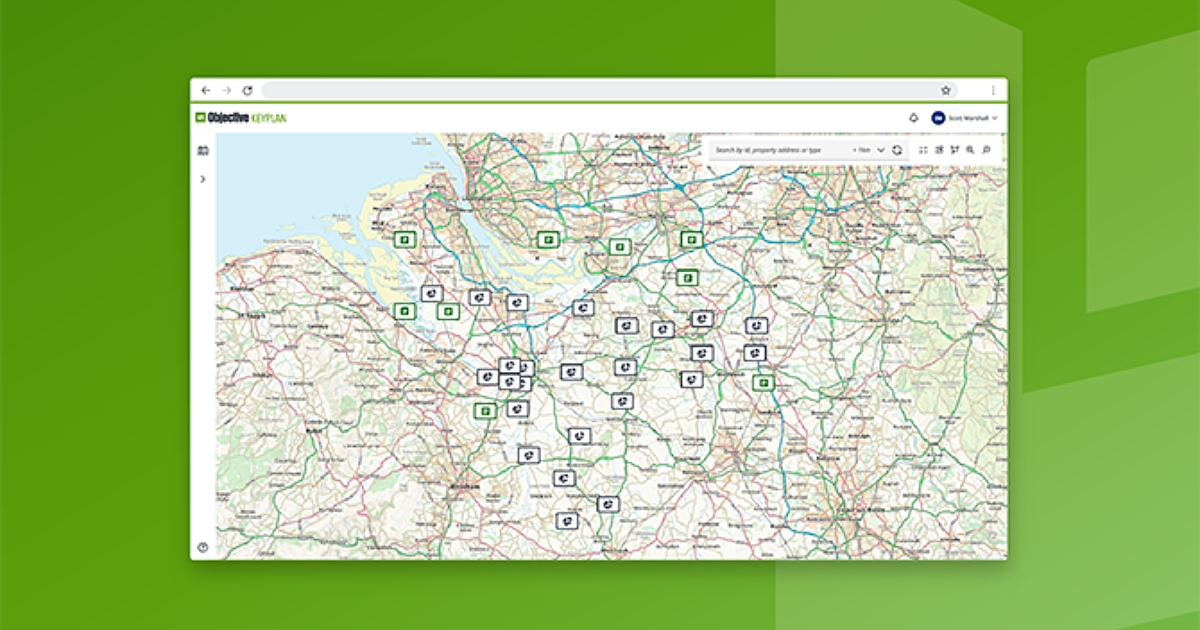Click the browser back arrow

[206, 90]
